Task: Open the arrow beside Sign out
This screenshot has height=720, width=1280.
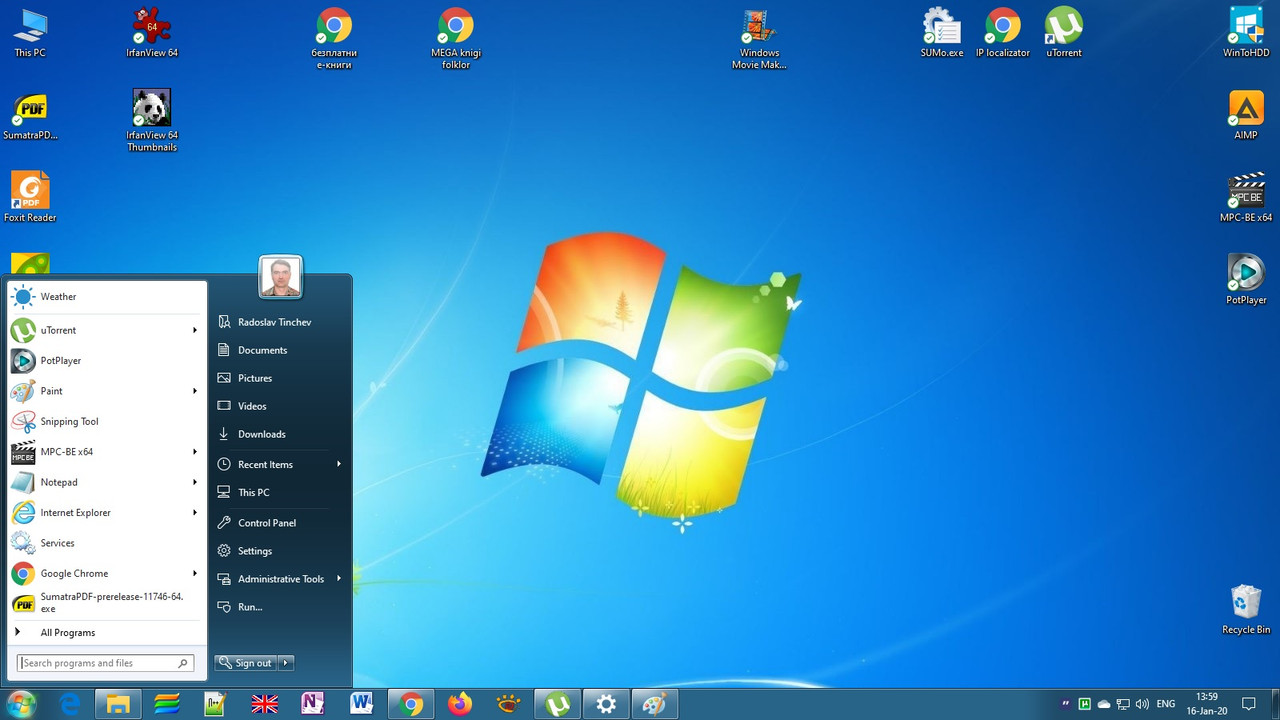Action: pyautogui.click(x=286, y=662)
